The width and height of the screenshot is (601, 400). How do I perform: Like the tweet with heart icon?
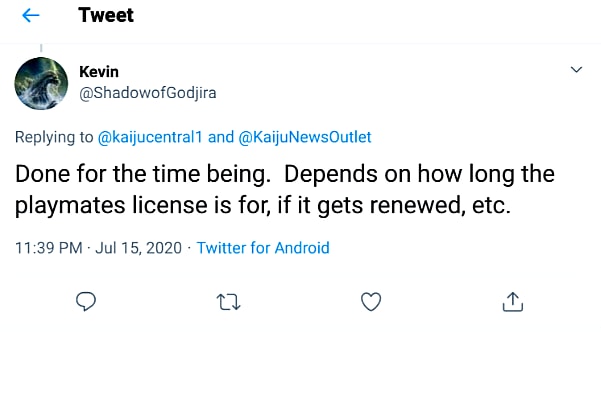tap(371, 301)
